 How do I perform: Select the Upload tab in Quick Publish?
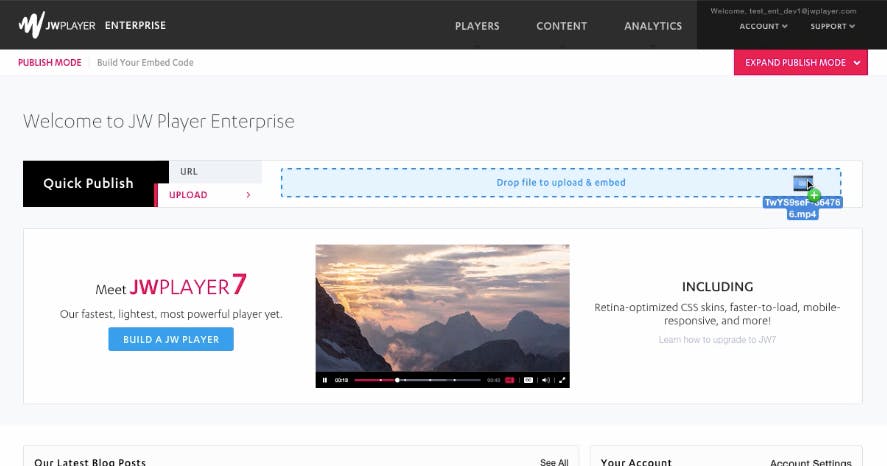tap(209, 195)
